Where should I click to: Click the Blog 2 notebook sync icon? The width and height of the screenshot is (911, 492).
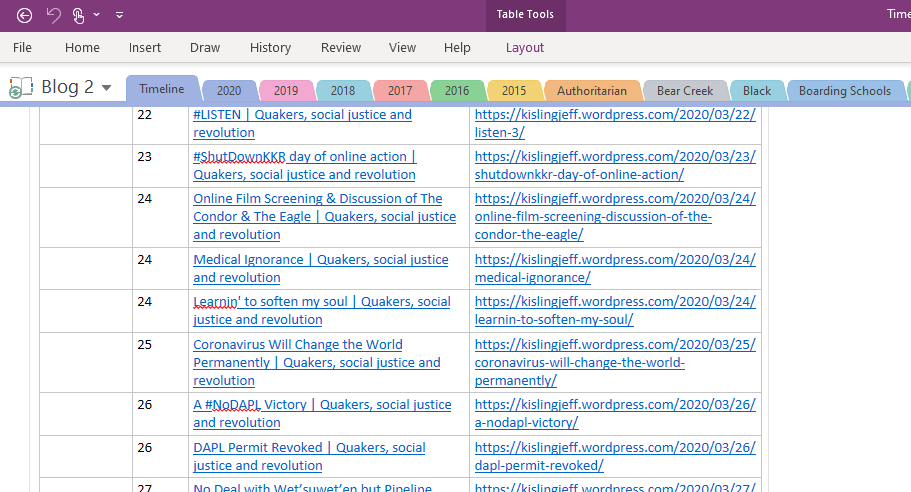pyautogui.click(x=17, y=88)
